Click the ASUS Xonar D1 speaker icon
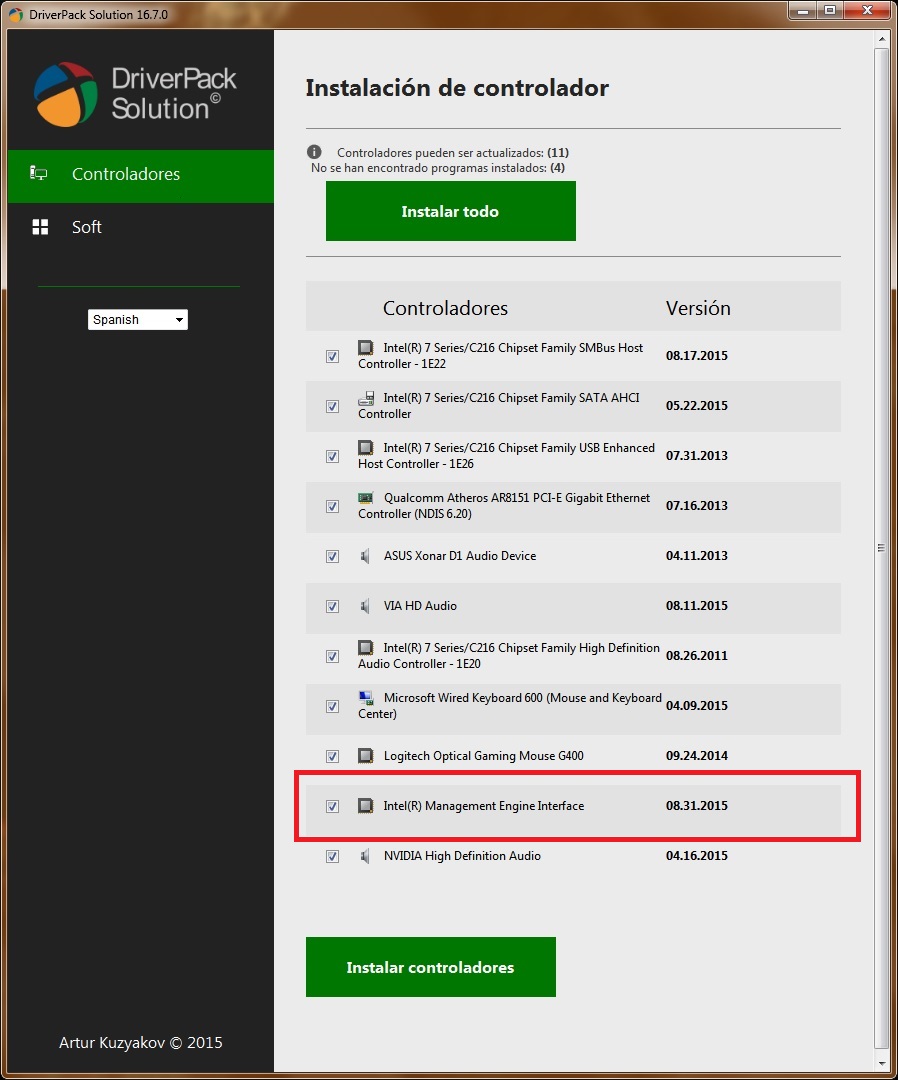898x1080 pixels. point(366,556)
